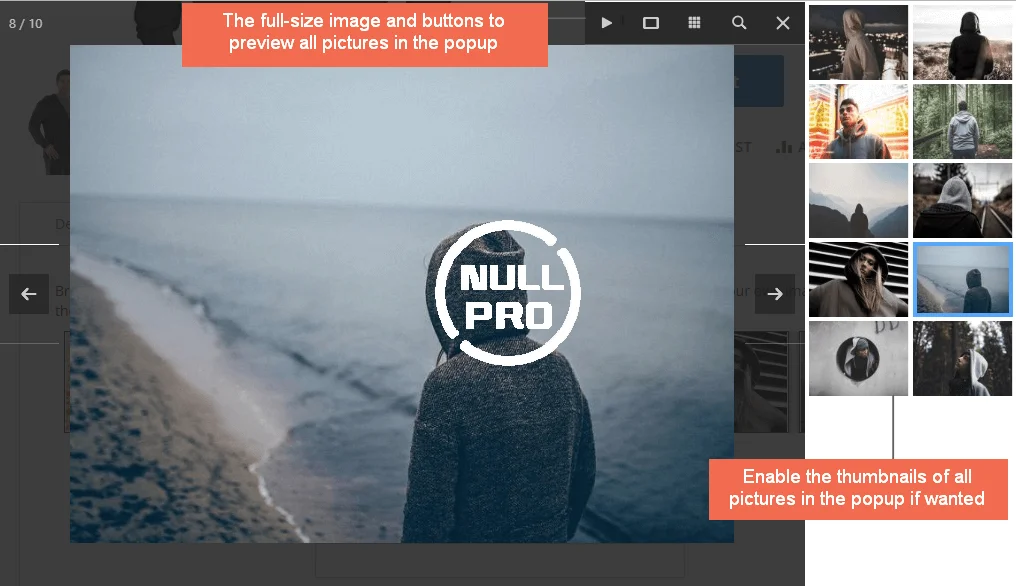The width and height of the screenshot is (1016, 586).
Task: Close the image popup with the X
Action: click(x=783, y=23)
